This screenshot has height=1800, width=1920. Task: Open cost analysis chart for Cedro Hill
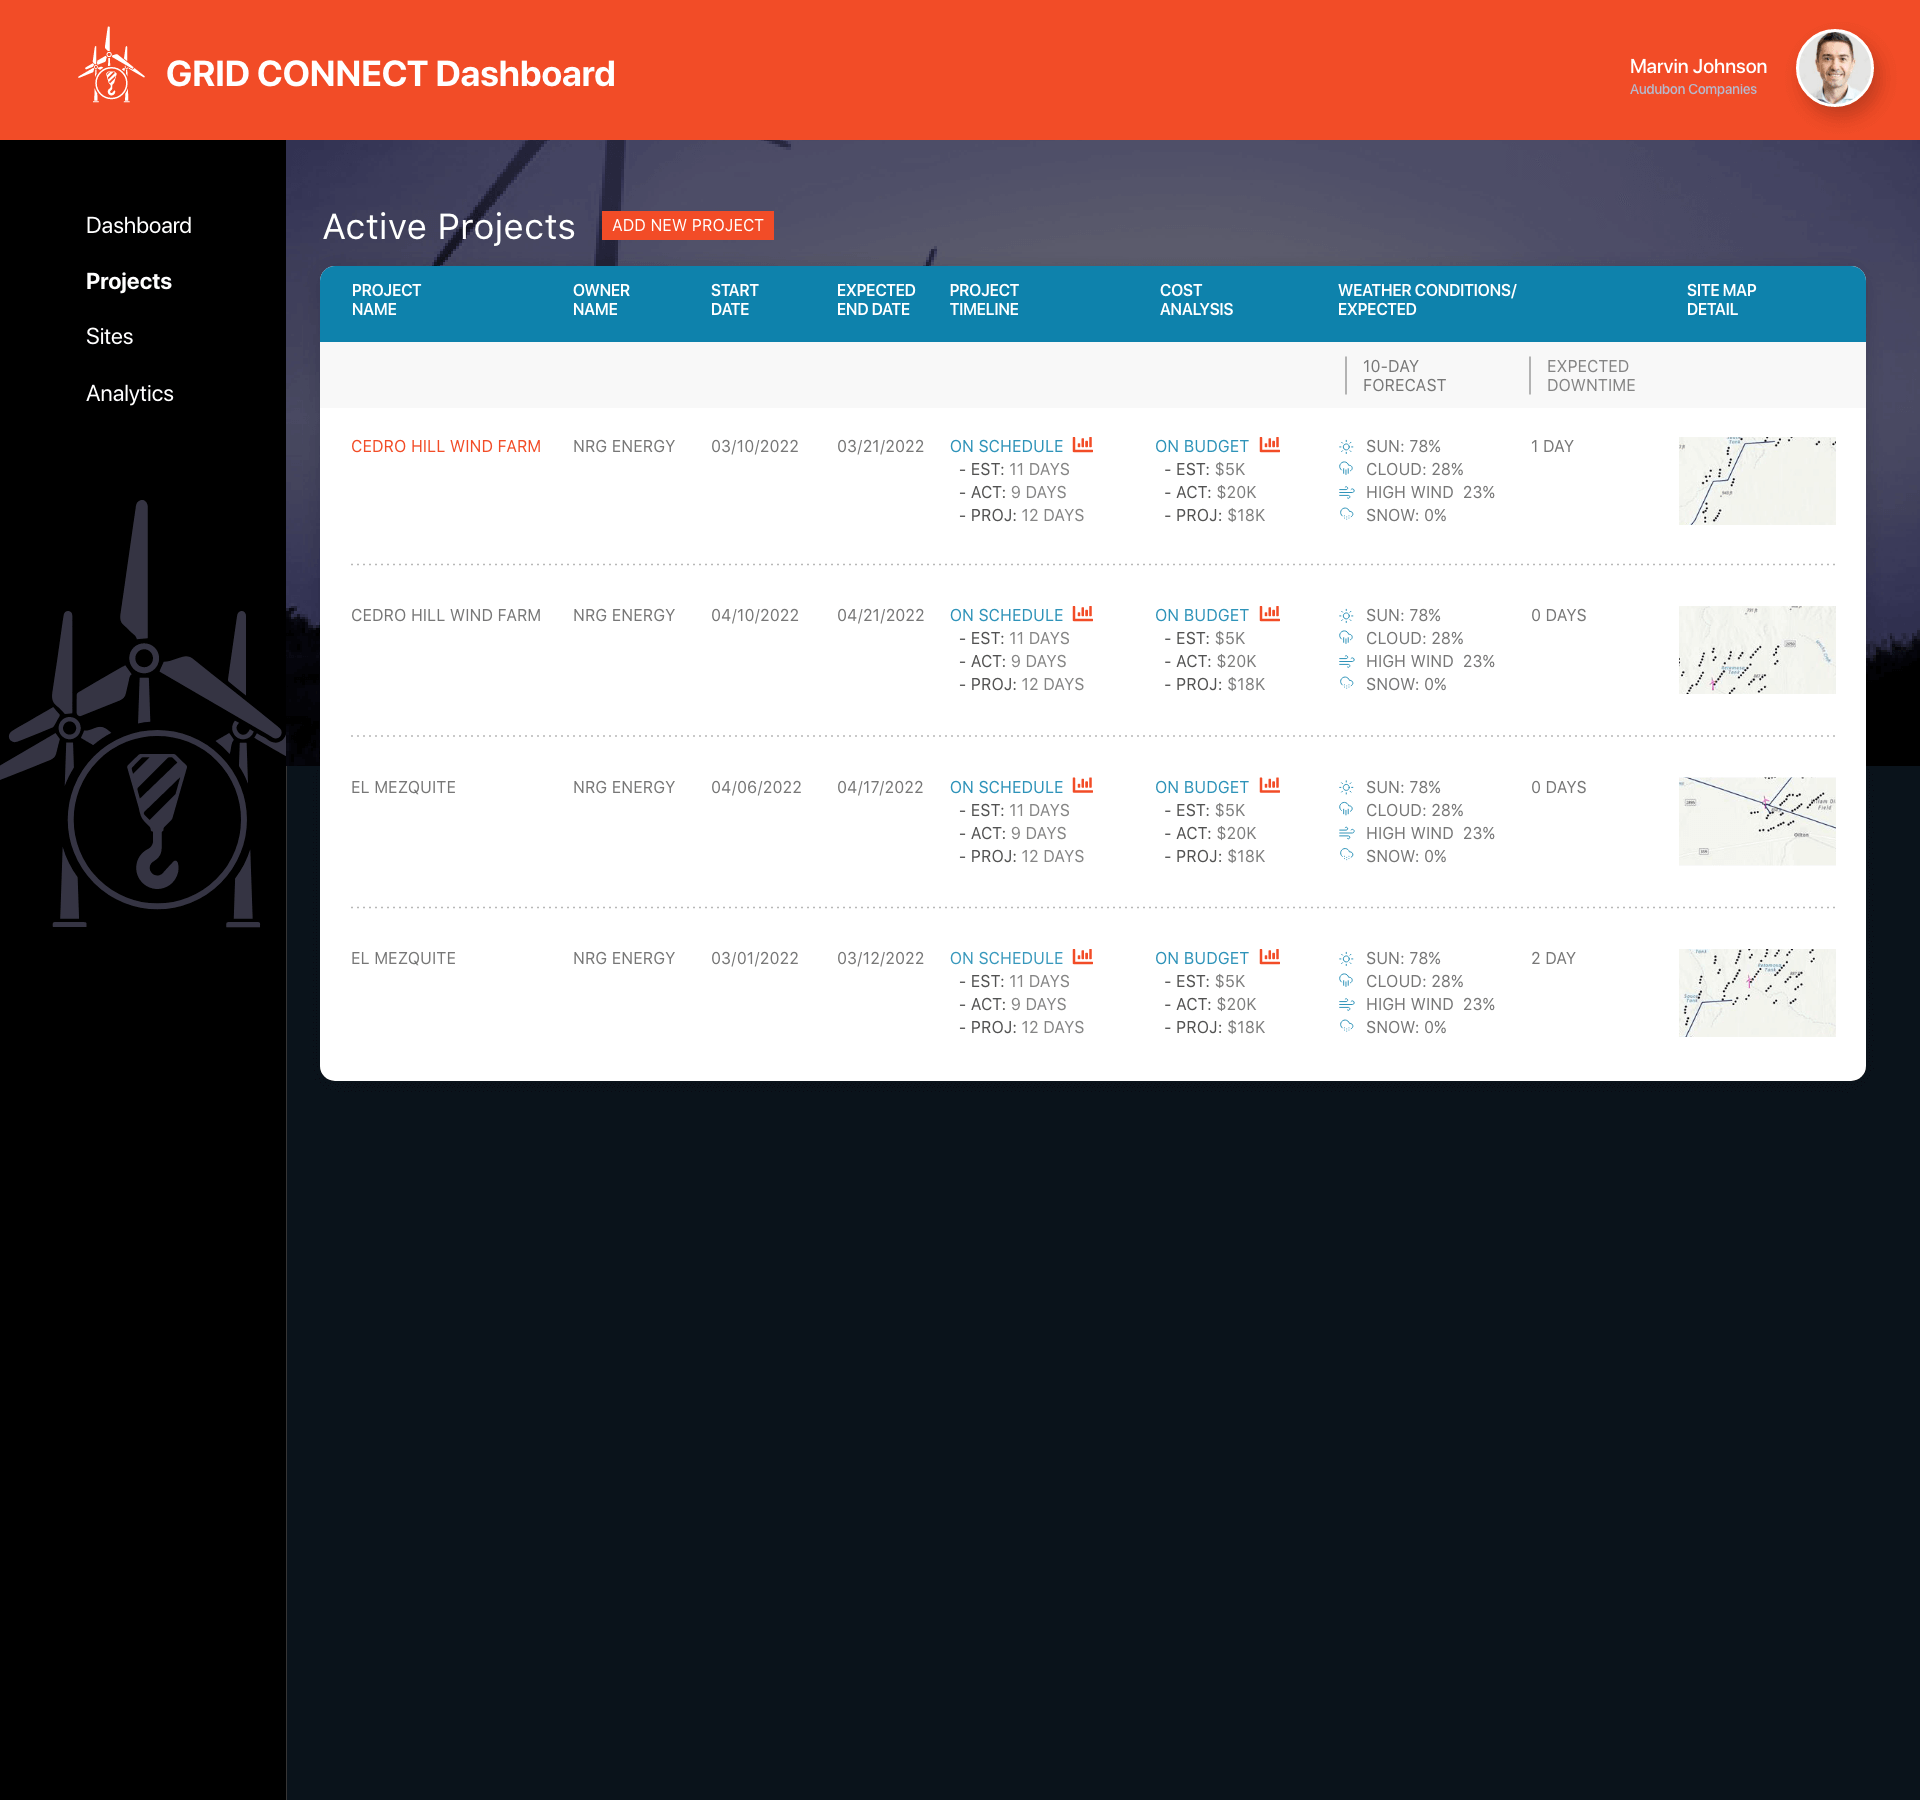[1270, 443]
